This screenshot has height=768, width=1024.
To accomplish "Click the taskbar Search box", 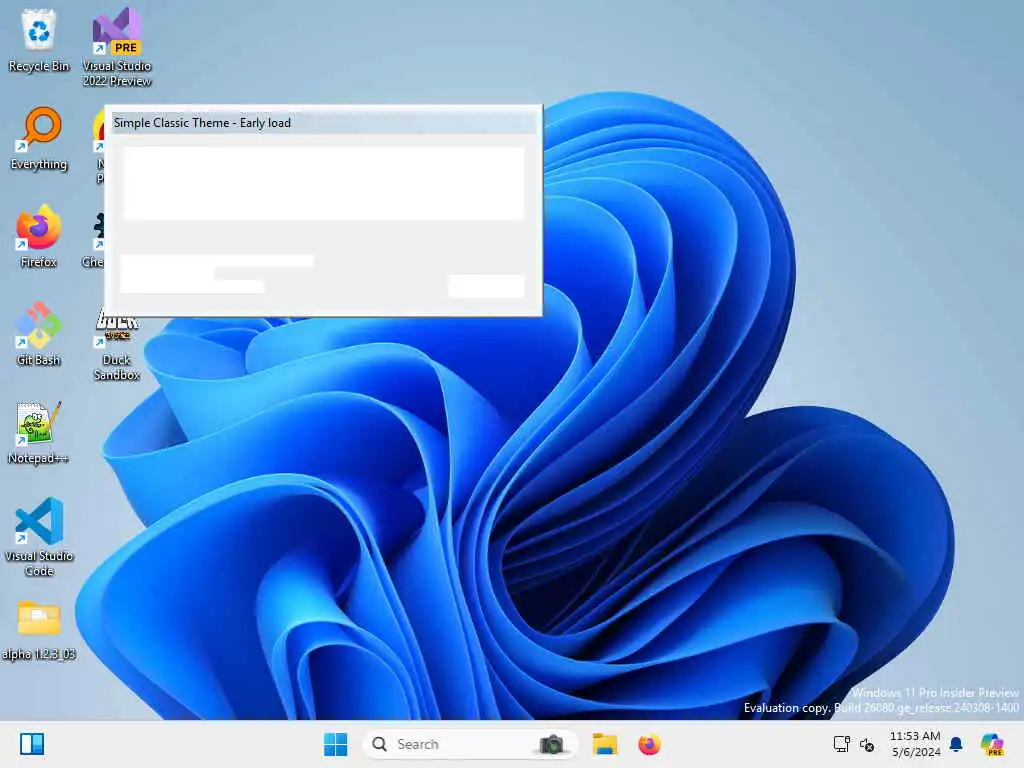I will click(x=470, y=744).
